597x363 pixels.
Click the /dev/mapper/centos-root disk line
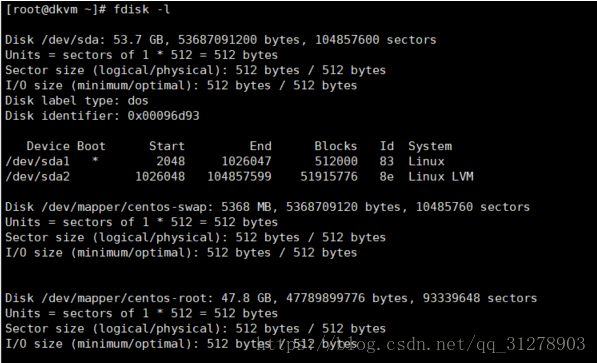tap(271, 298)
